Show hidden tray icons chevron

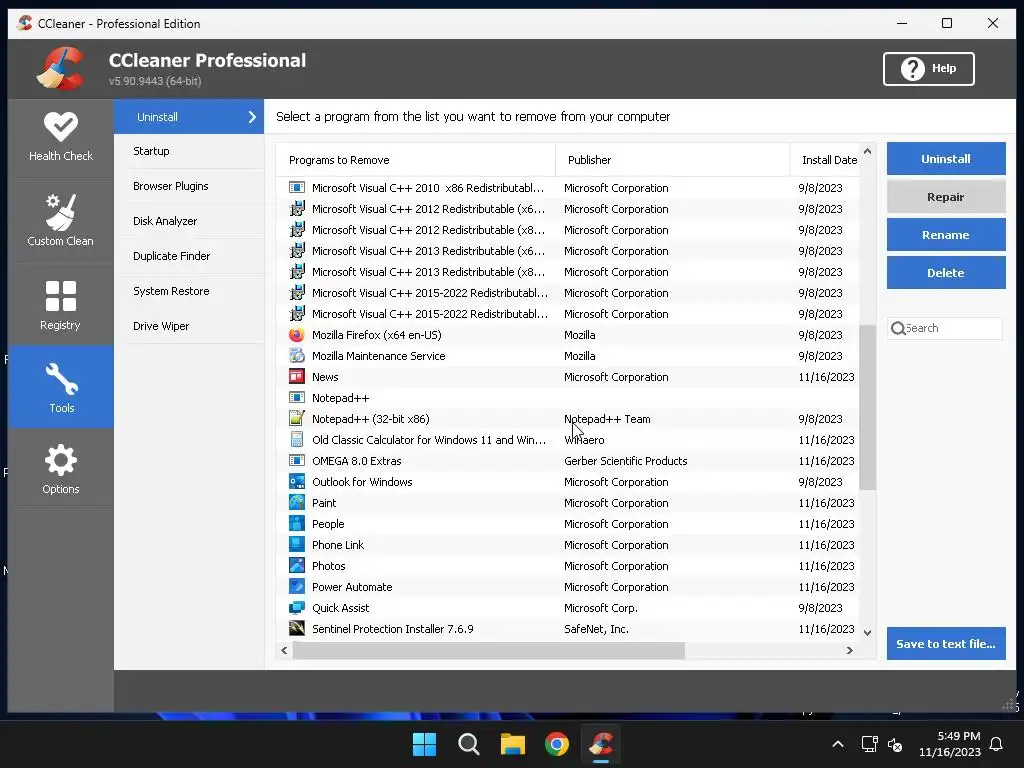click(838, 744)
